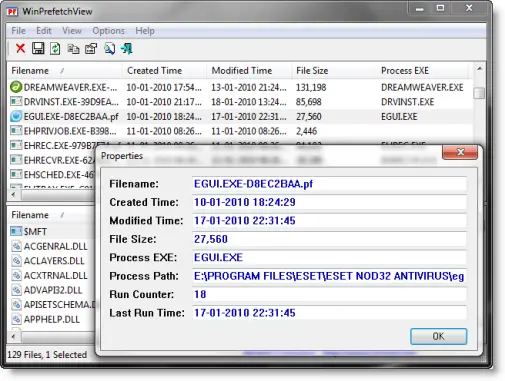Click the $MFT entry icon

16,231
